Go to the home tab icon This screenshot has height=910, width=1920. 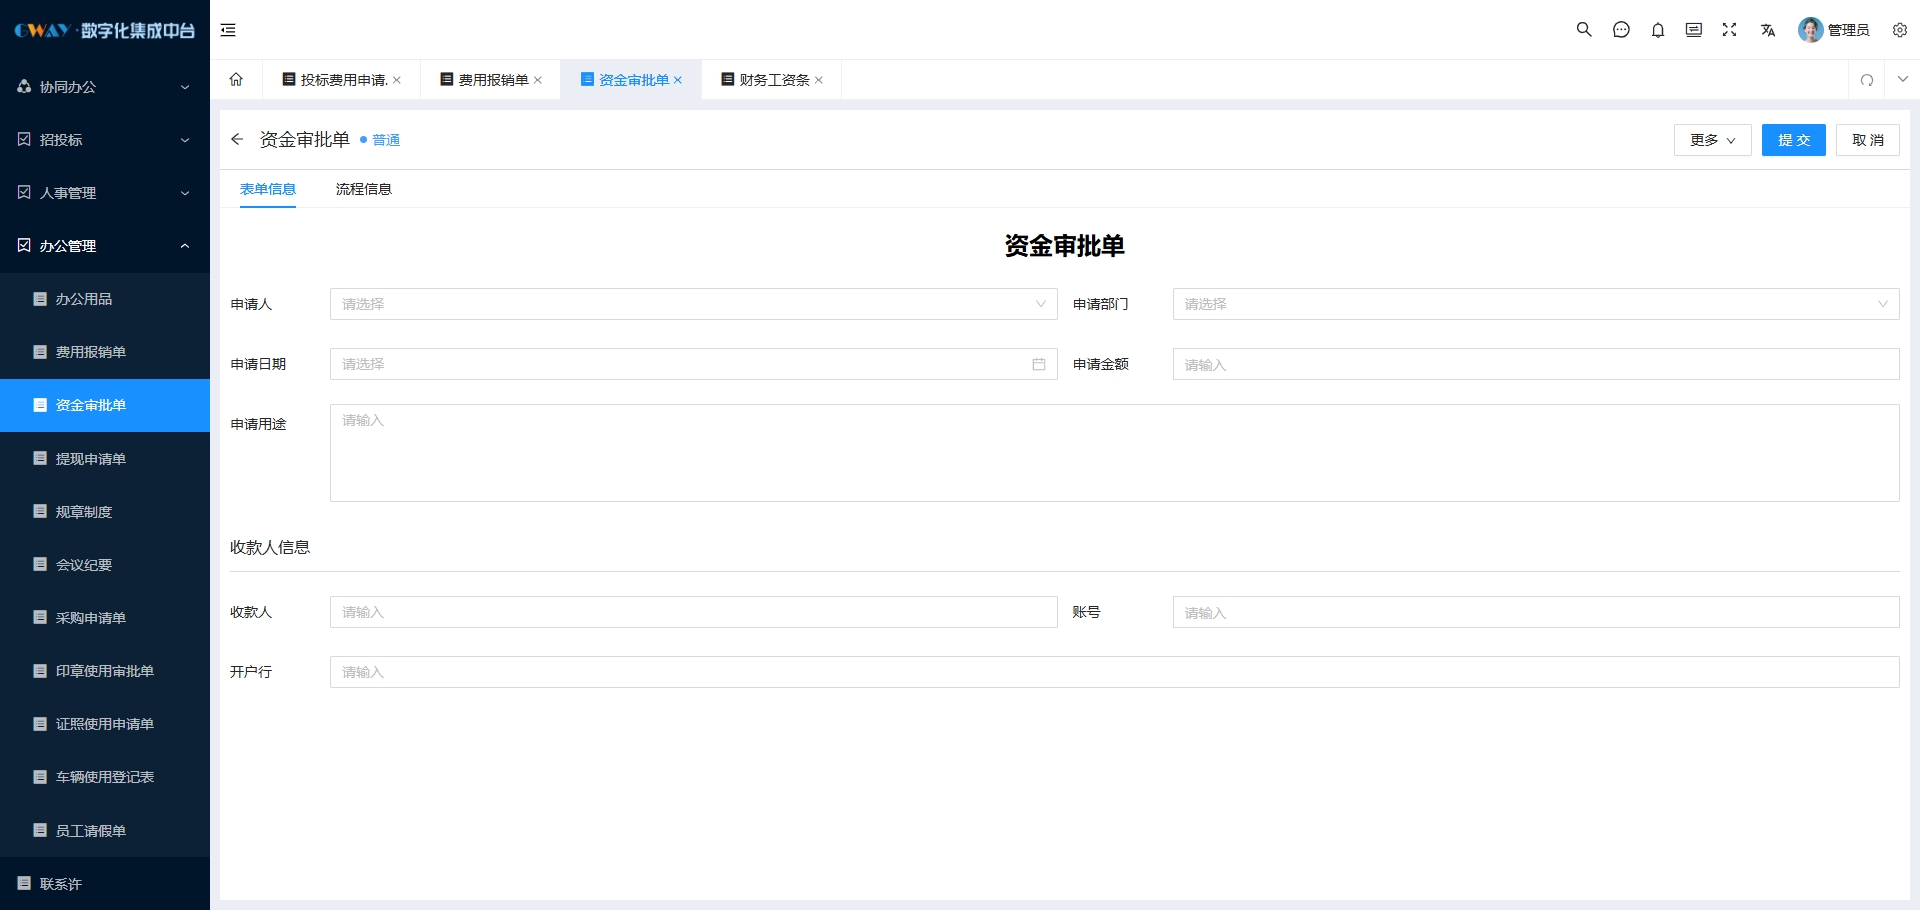236,80
